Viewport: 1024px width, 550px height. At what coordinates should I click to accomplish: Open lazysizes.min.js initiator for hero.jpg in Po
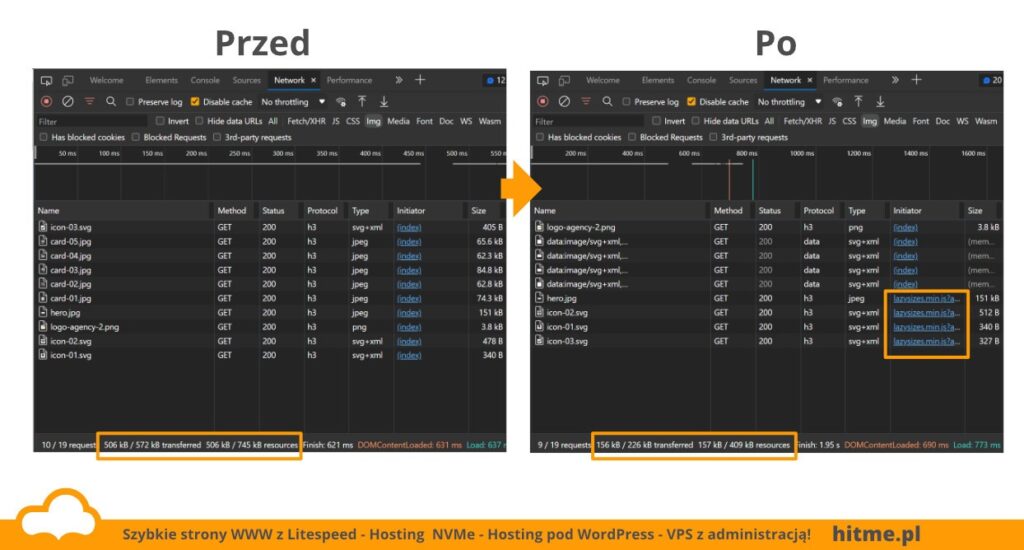pyautogui.click(x=927, y=299)
